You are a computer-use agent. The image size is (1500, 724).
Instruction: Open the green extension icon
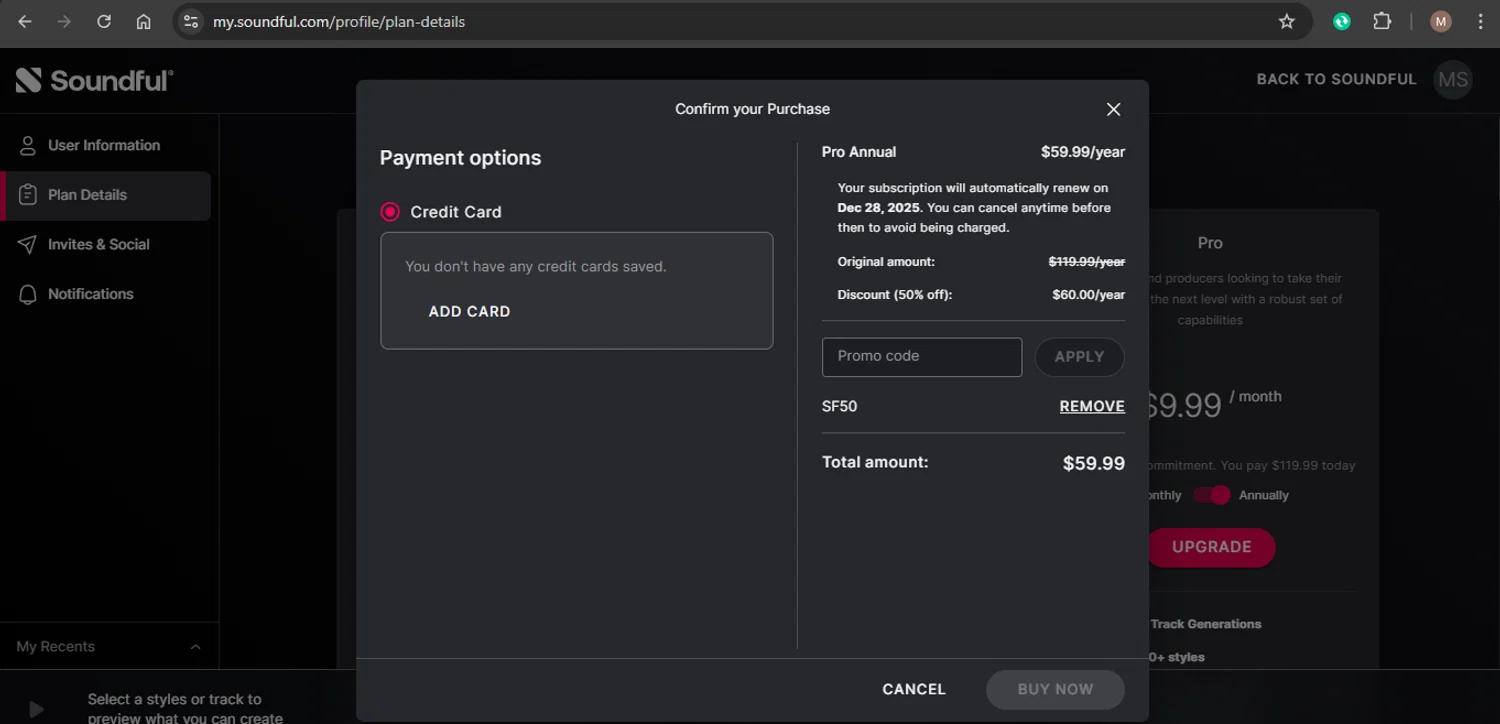[x=1342, y=21]
